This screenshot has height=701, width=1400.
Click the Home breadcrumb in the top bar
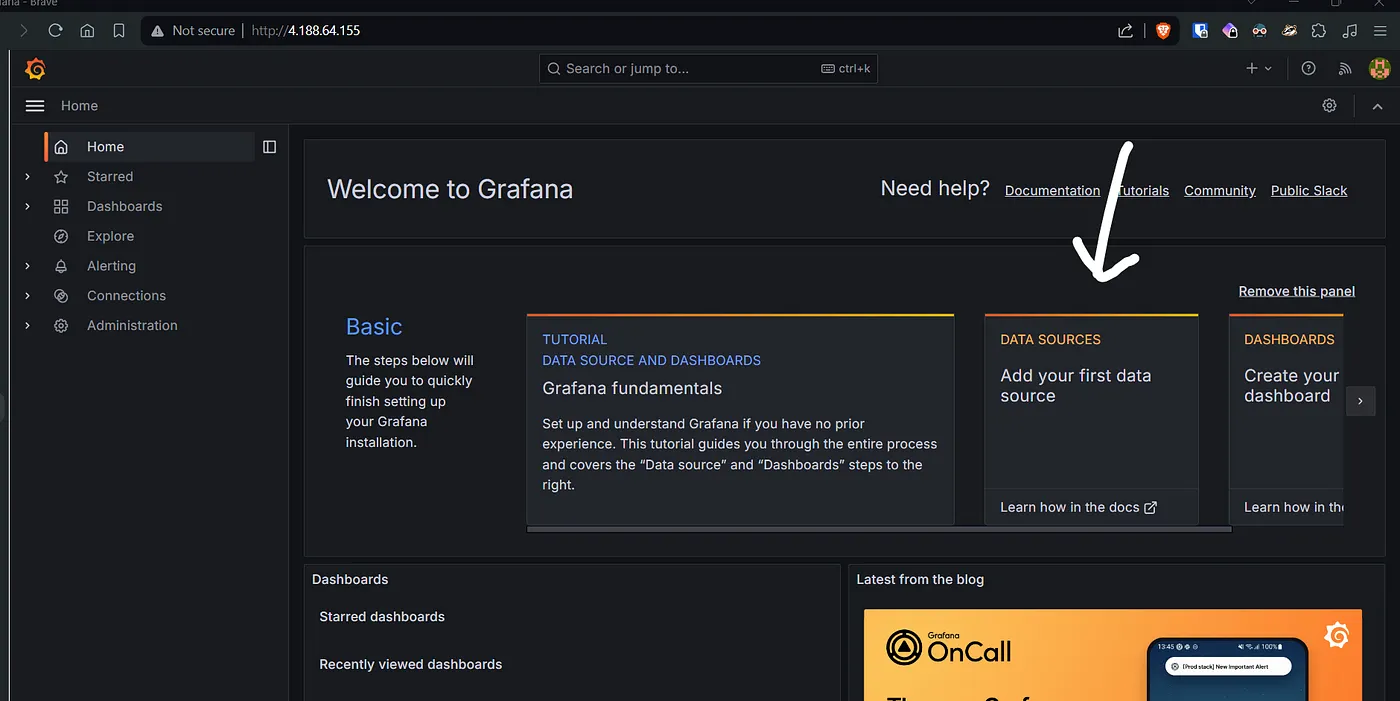point(79,106)
